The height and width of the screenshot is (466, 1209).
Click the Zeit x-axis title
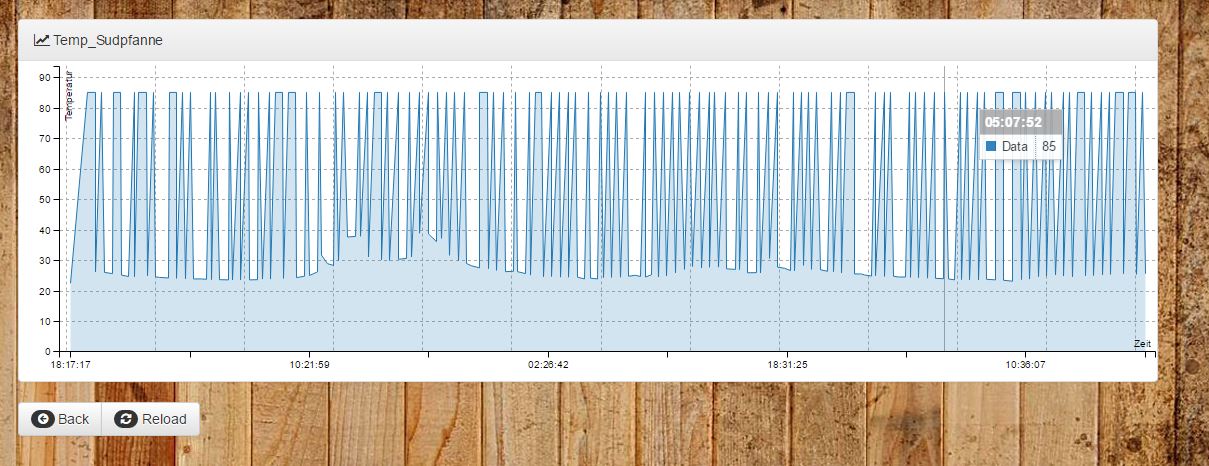pos(1142,344)
